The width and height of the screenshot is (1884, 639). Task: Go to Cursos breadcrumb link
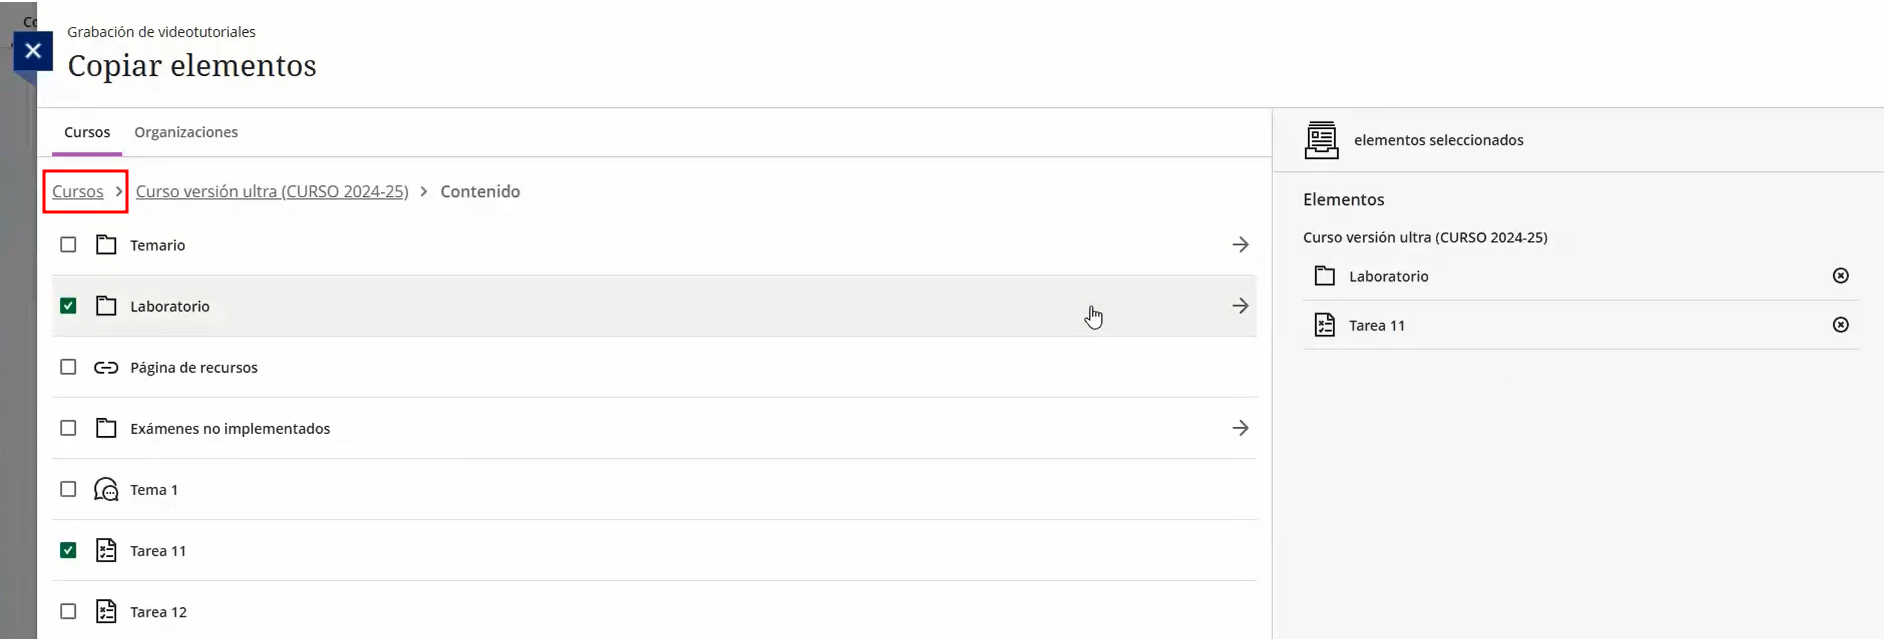[78, 191]
